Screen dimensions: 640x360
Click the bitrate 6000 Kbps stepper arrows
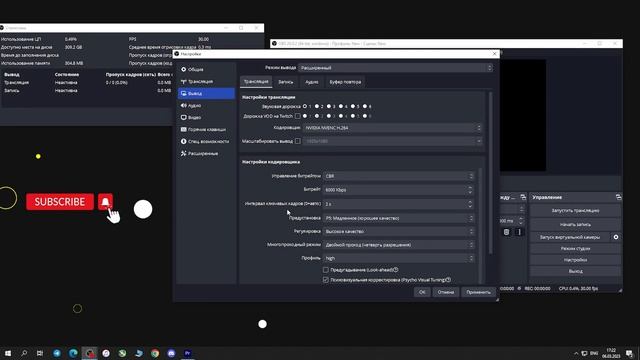point(470,190)
